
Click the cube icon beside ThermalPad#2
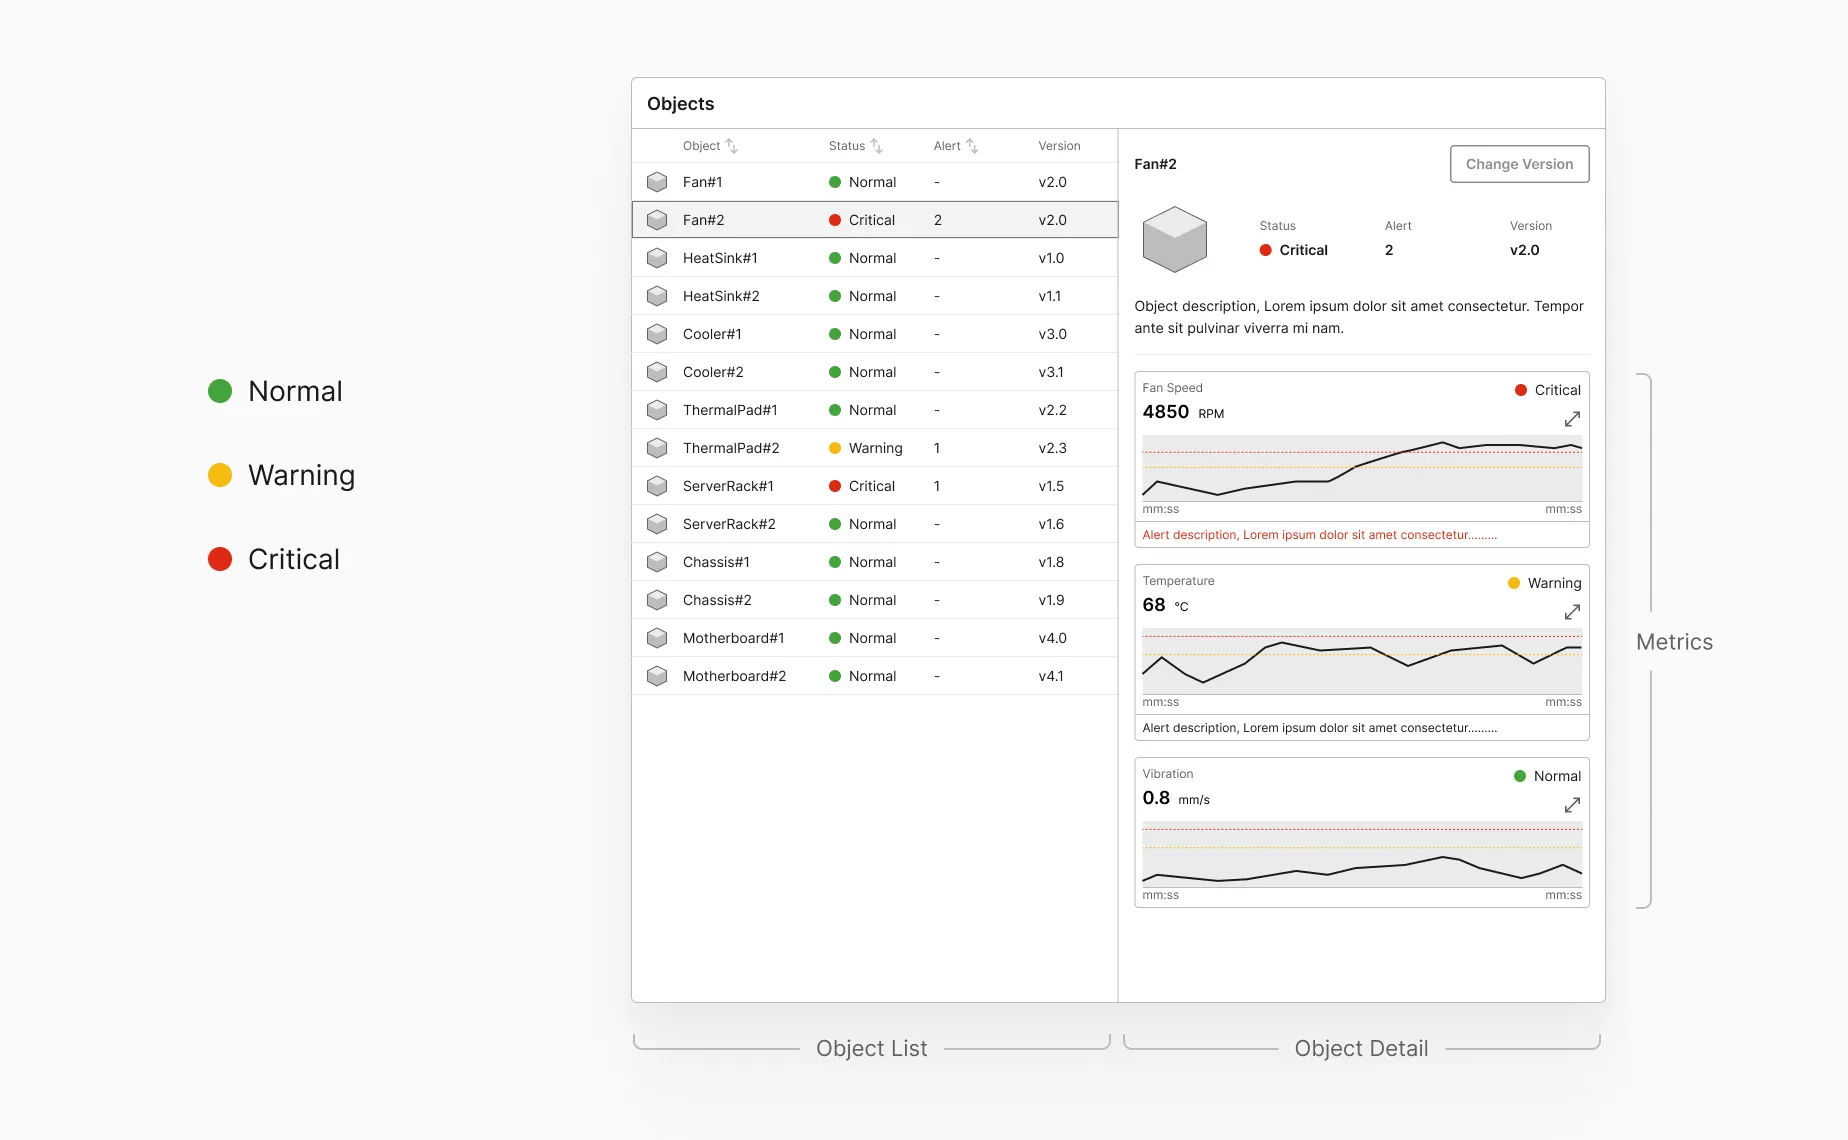(x=657, y=448)
